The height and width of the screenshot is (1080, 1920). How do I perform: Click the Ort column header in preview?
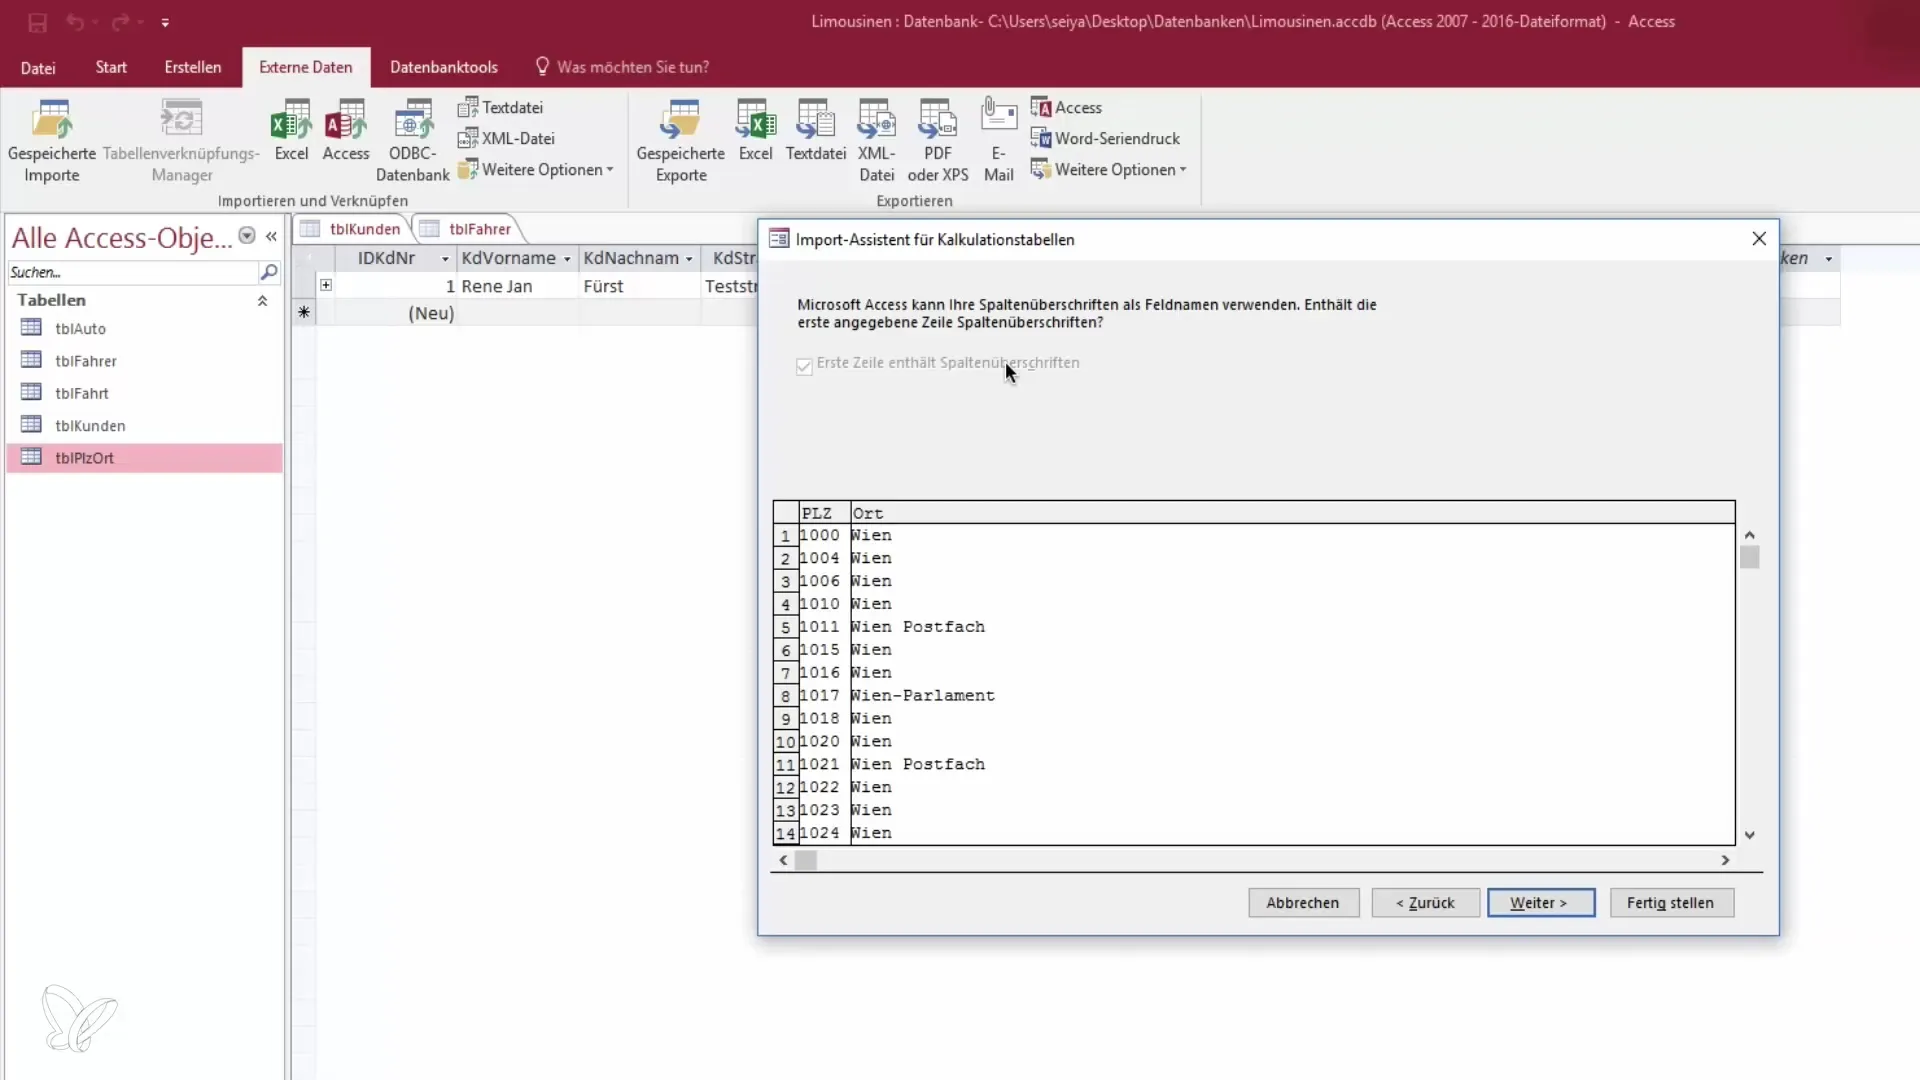point(1292,513)
